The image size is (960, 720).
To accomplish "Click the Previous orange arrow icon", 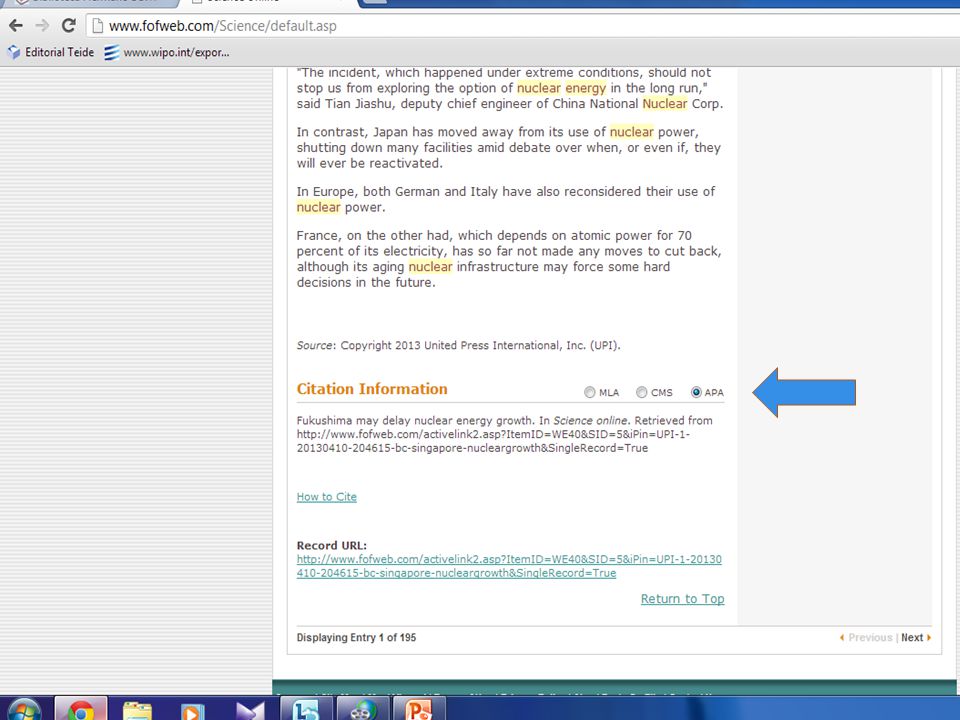I will pos(842,637).
